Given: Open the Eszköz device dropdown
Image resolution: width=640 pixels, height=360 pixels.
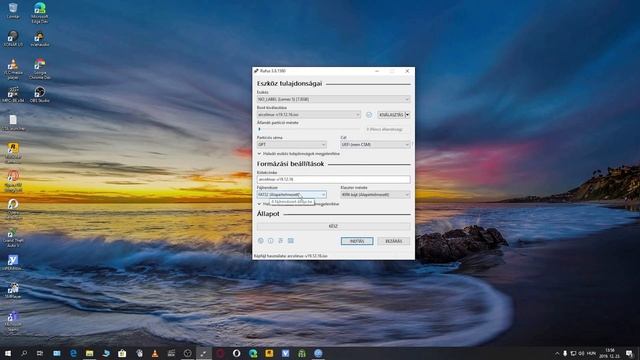Looking at the screenshot, I should 333,99.
